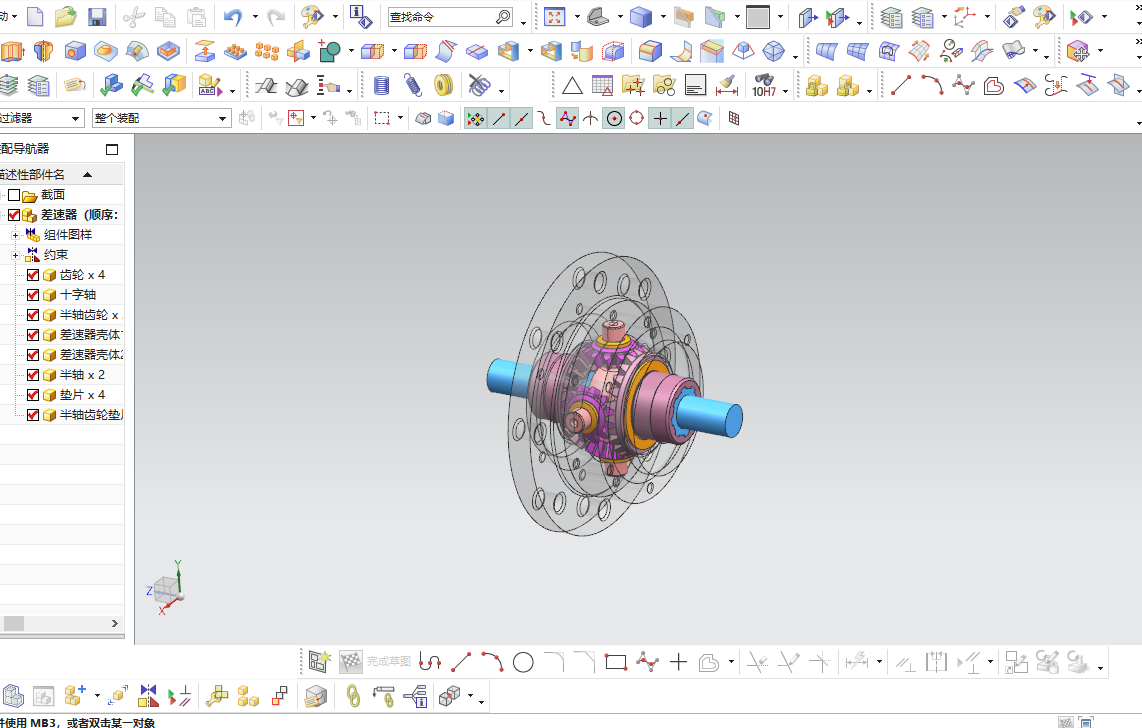Select the Move Object cube icon
This screenshot has height=728, width=1142.
tap(1078, 51)
